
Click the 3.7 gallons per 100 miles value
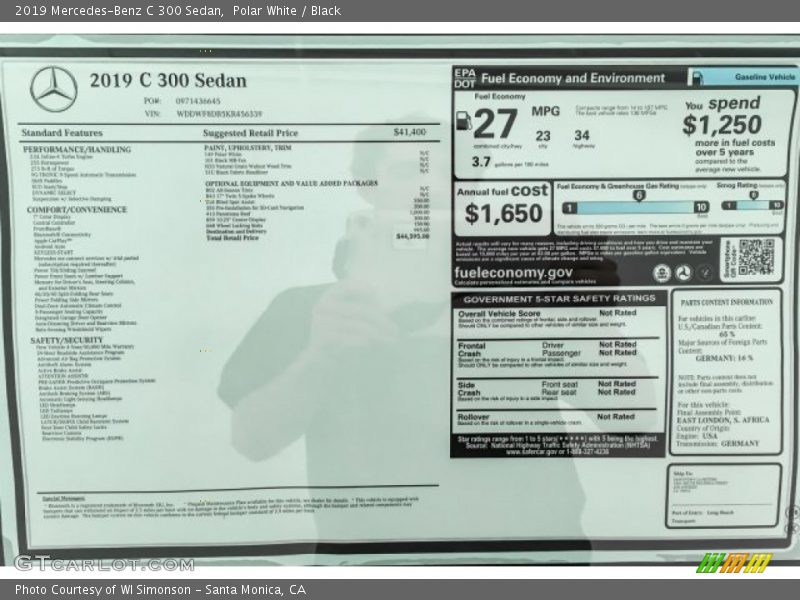(481, 162)
